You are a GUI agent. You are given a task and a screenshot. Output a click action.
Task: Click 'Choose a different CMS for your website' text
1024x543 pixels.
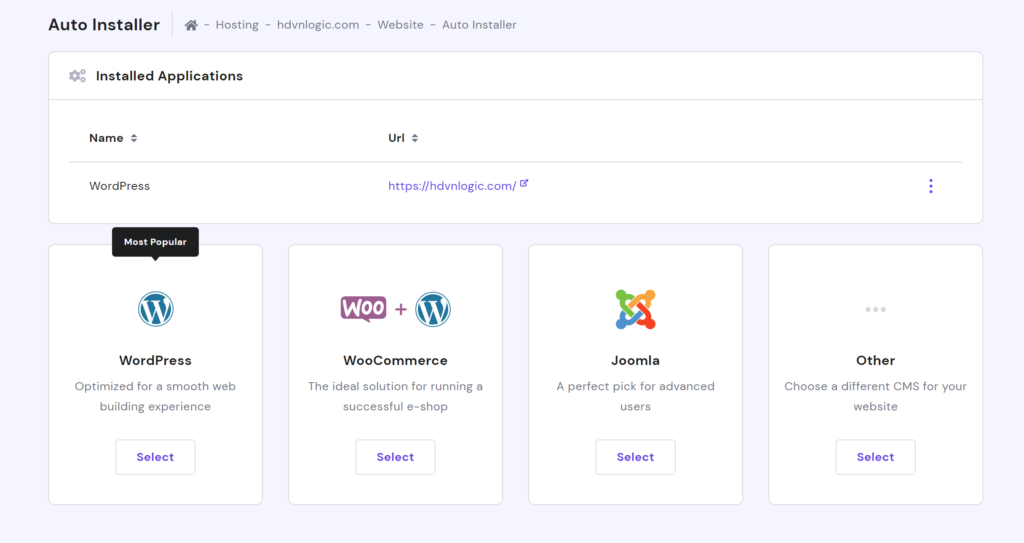[876, 396]
